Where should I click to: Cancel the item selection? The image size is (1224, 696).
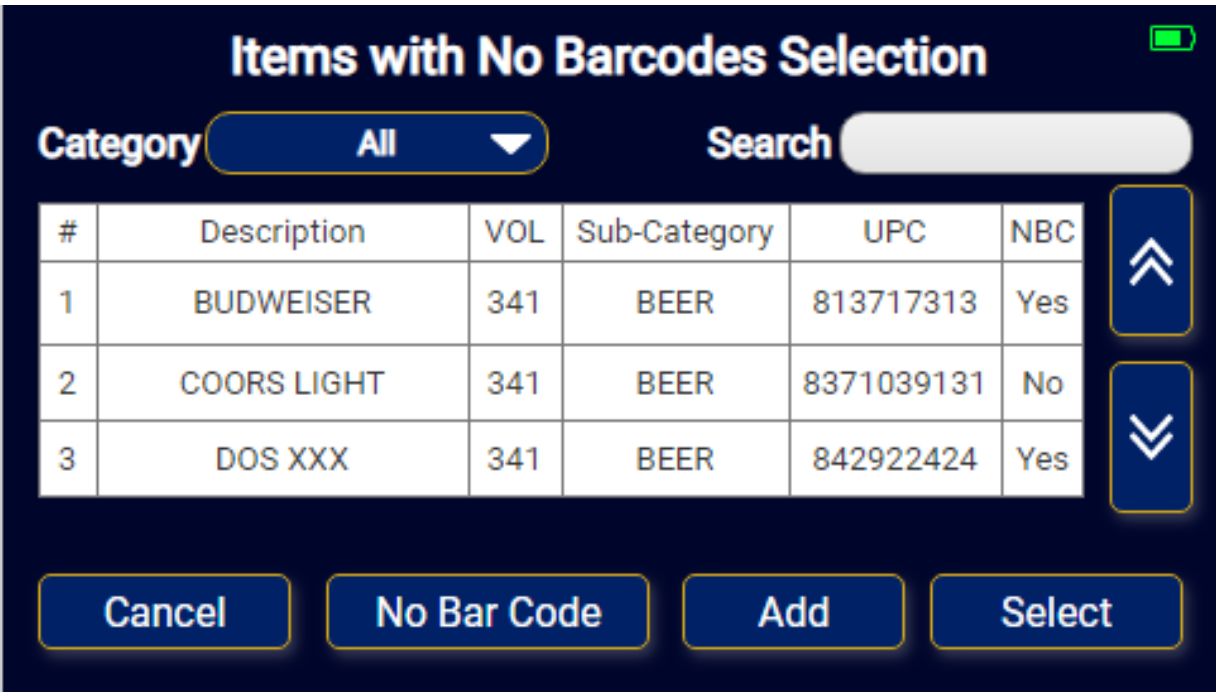click(165, 611)
